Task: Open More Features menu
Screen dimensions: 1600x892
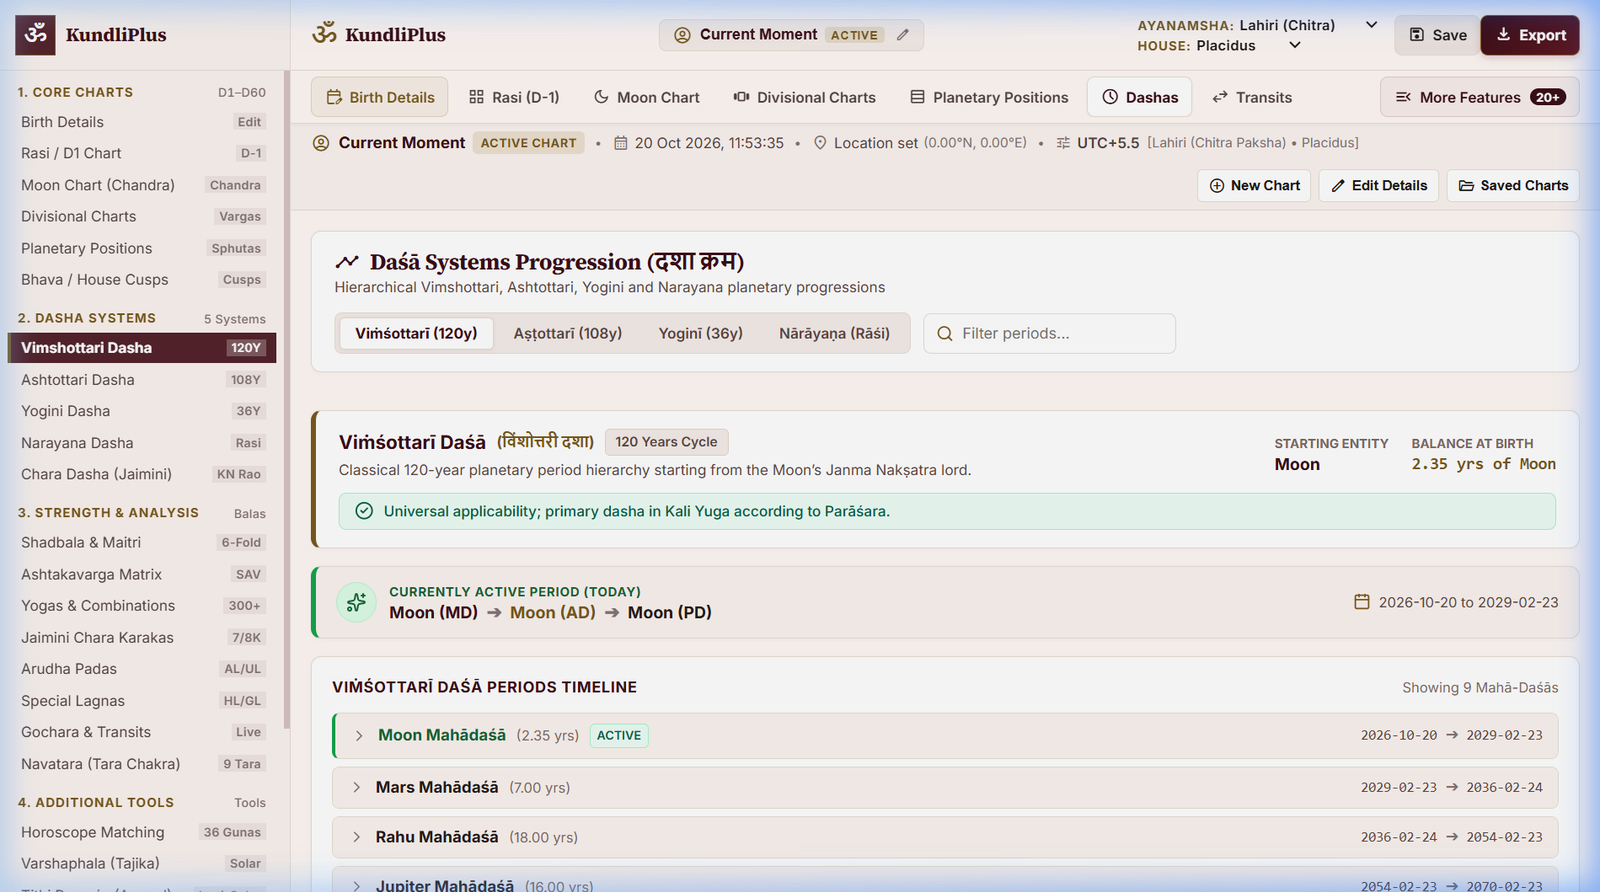Action: point(1480,97)
